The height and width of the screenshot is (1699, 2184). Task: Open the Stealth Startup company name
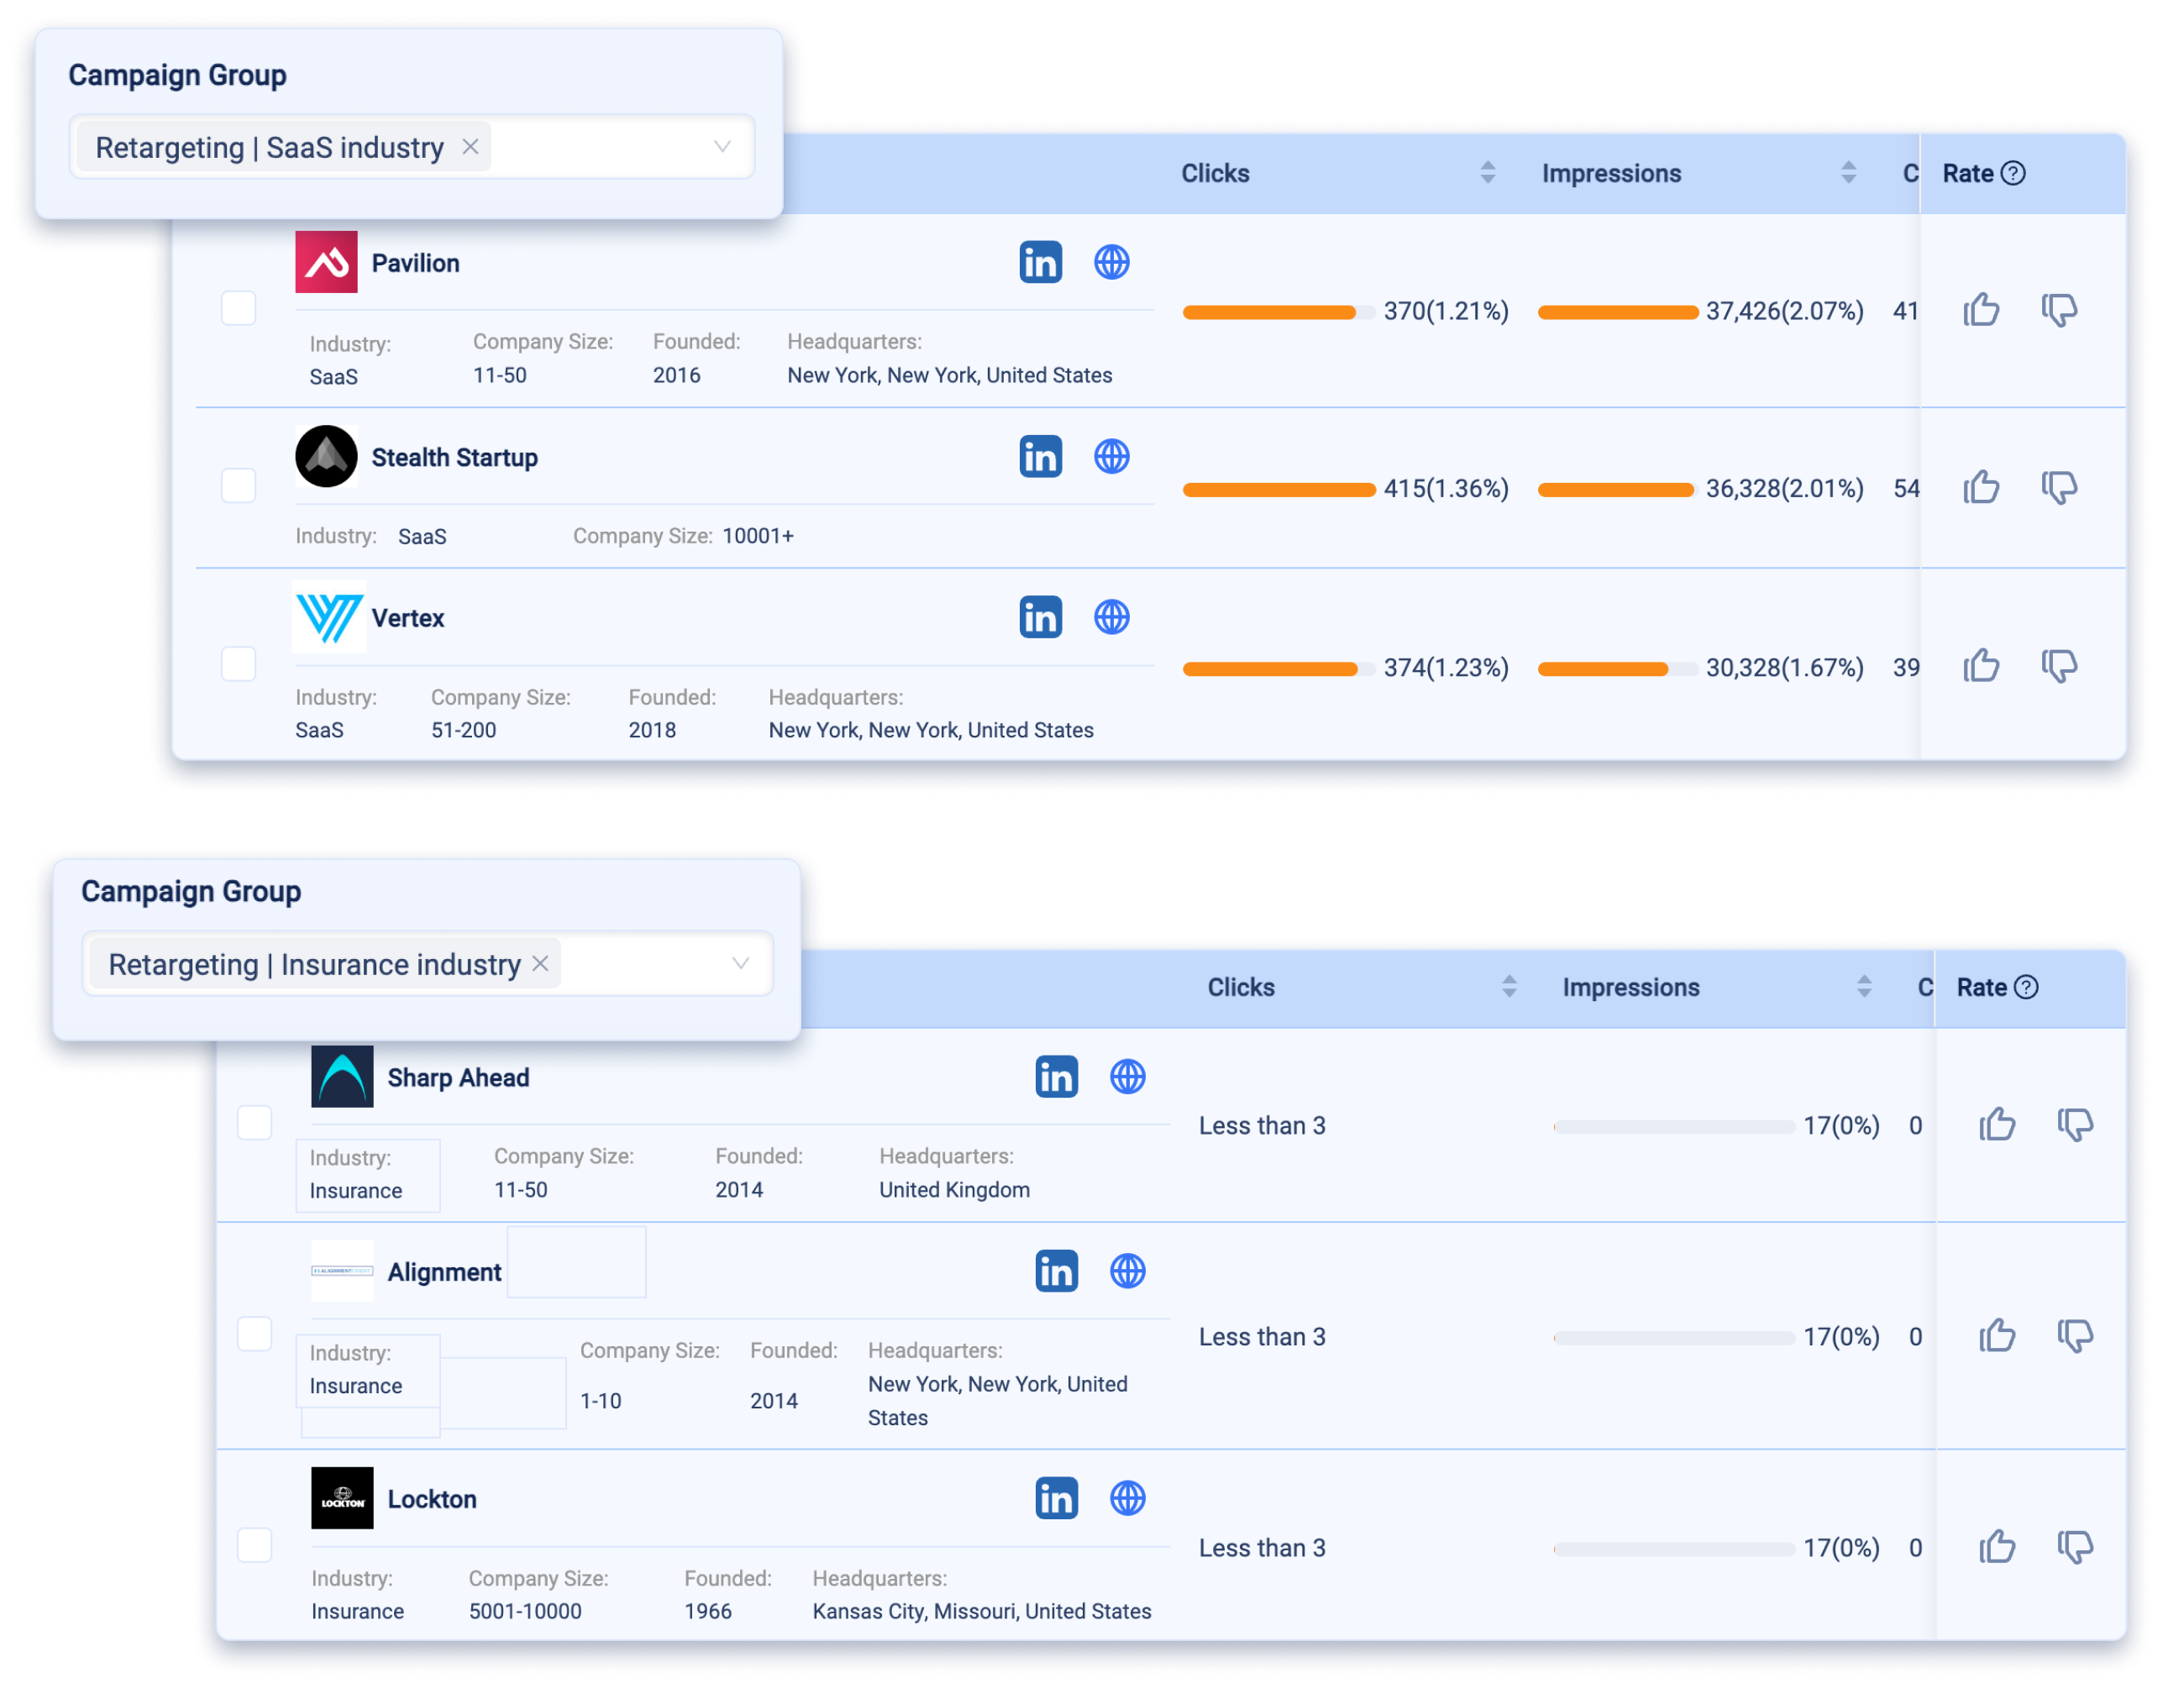click(x=454, y=457)
